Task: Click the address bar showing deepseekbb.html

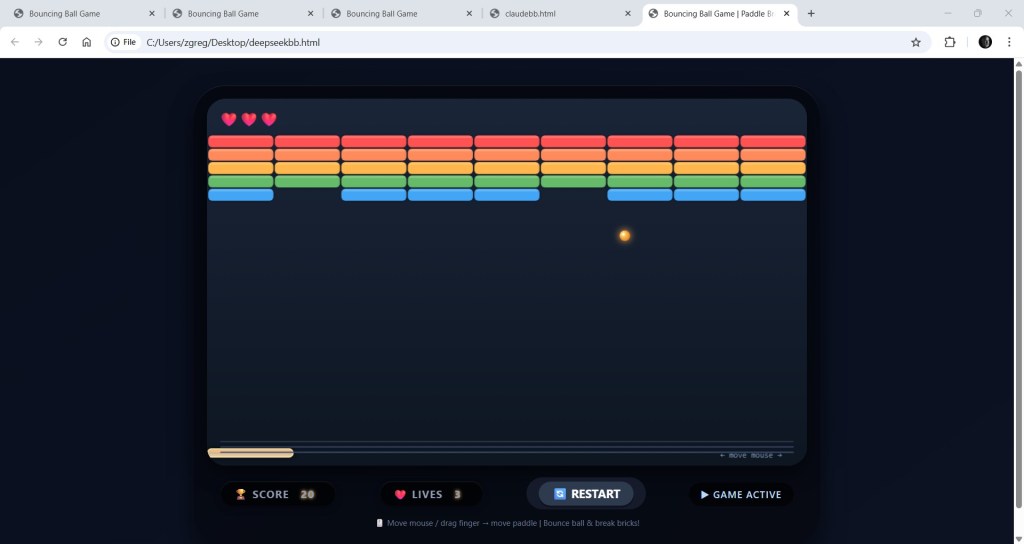Action: coord(500,42)
